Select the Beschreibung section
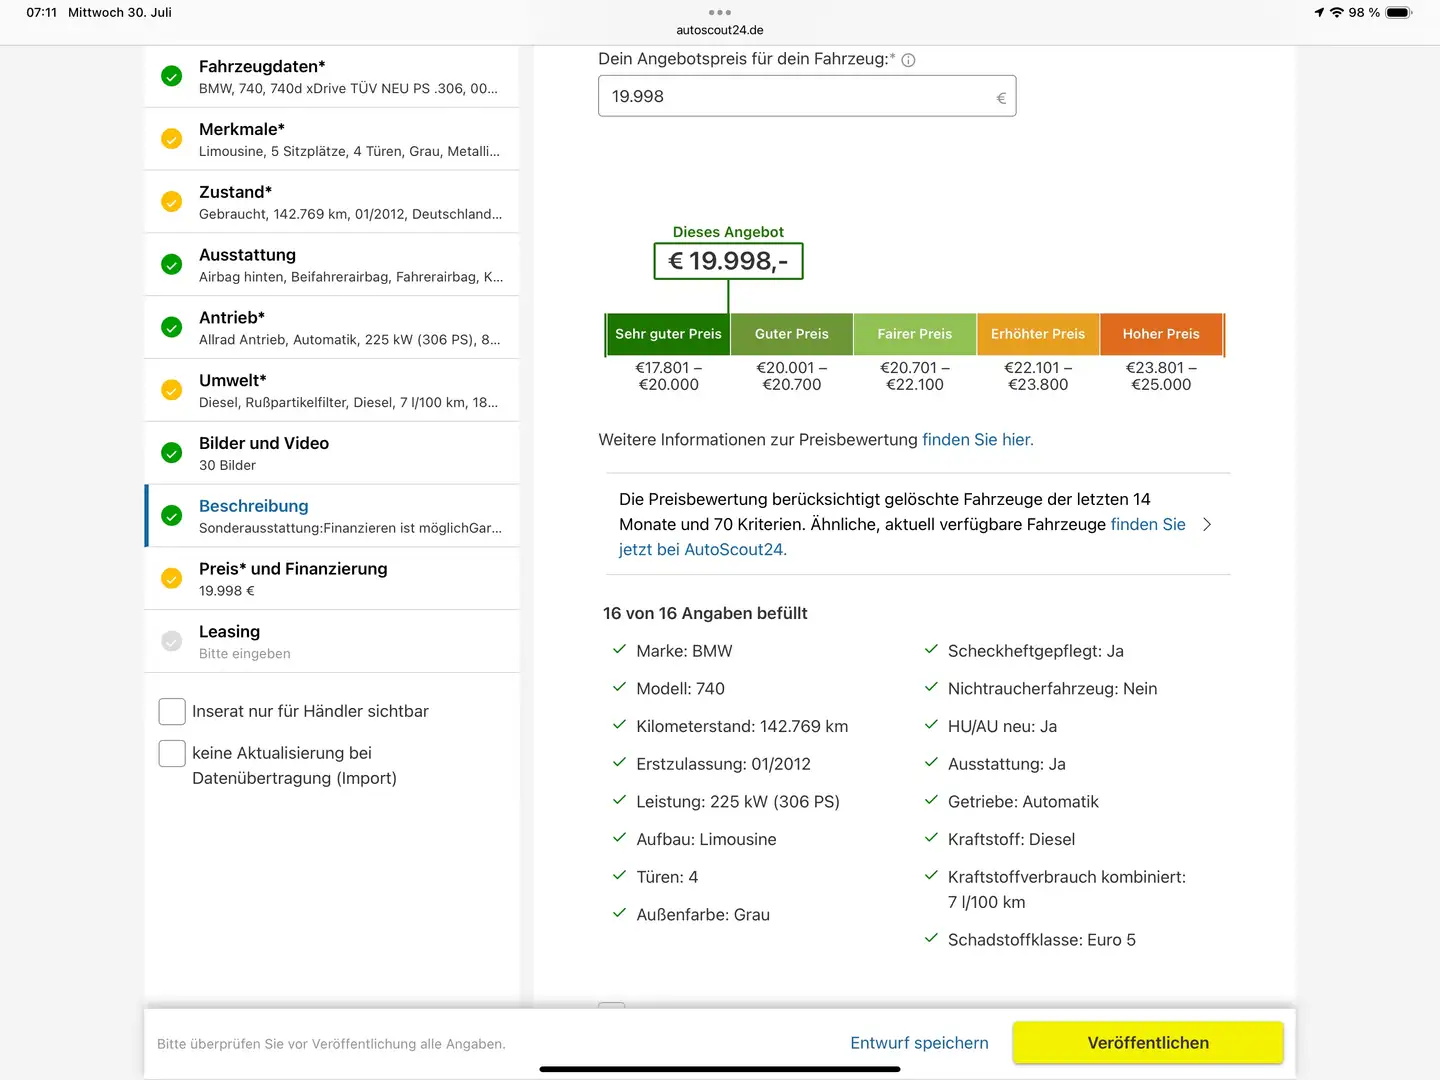 click(333, 516)
